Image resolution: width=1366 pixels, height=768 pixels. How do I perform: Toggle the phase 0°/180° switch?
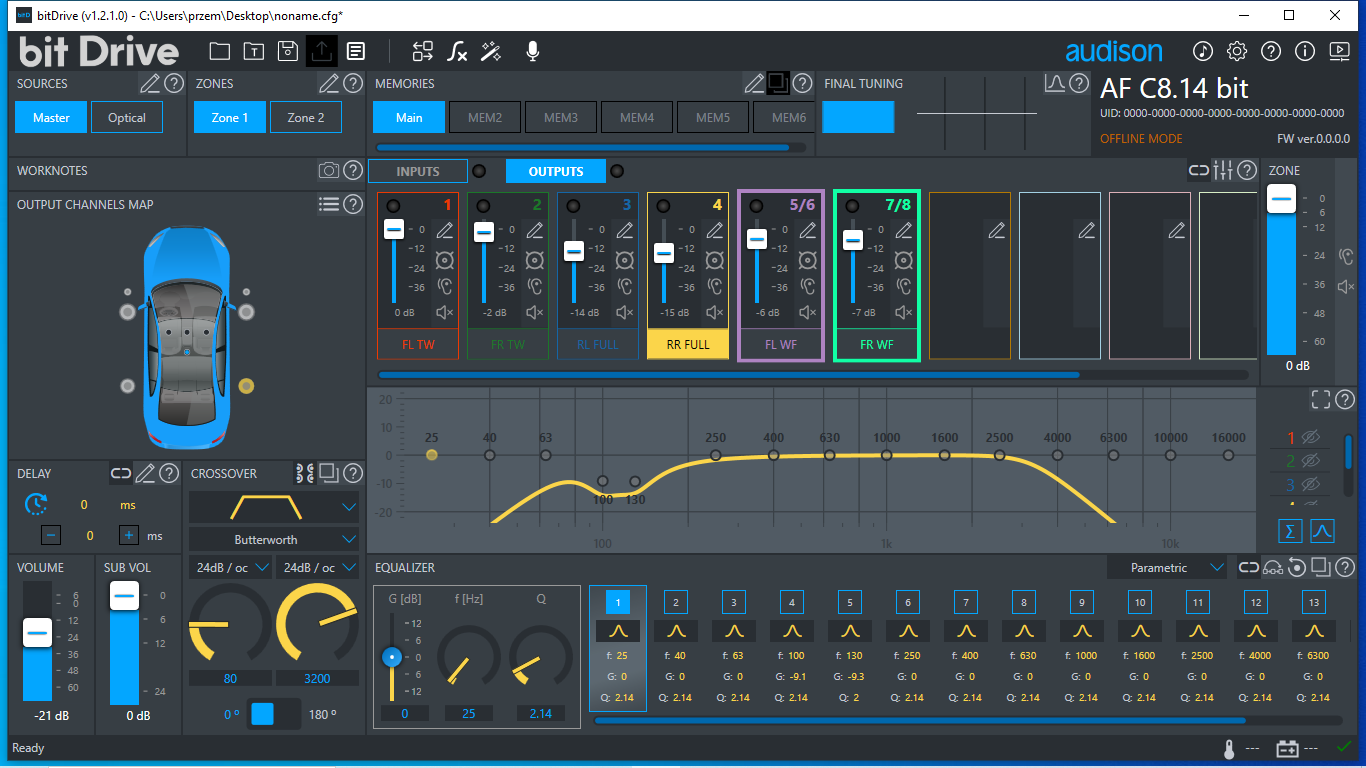(x=274, y=714)
